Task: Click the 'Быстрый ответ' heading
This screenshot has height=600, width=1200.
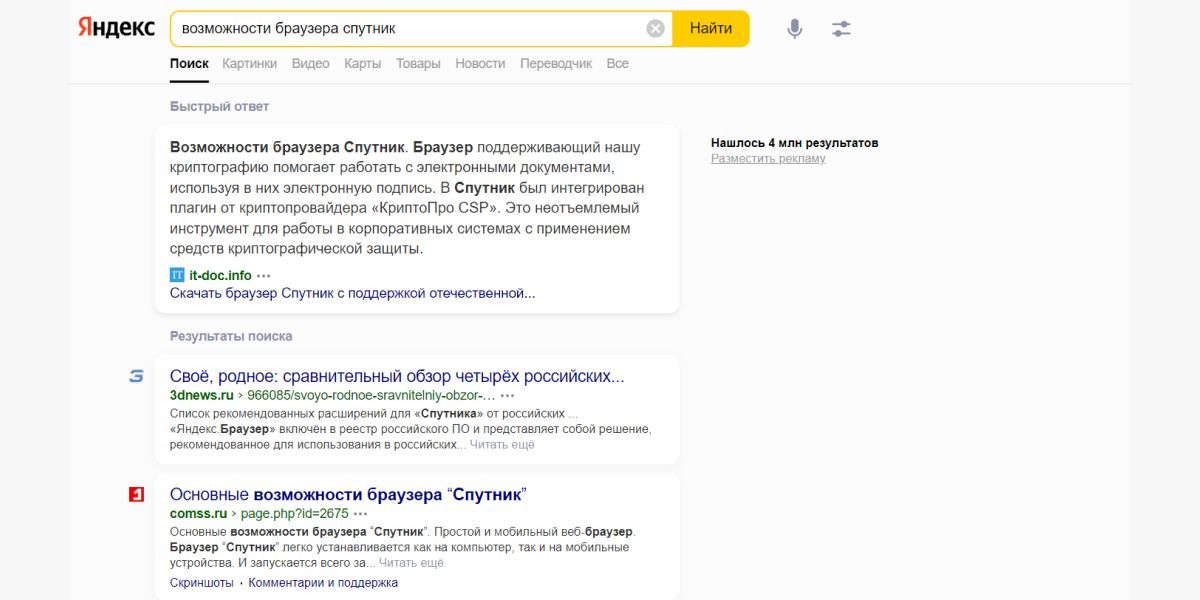Action: pos(219,106)
